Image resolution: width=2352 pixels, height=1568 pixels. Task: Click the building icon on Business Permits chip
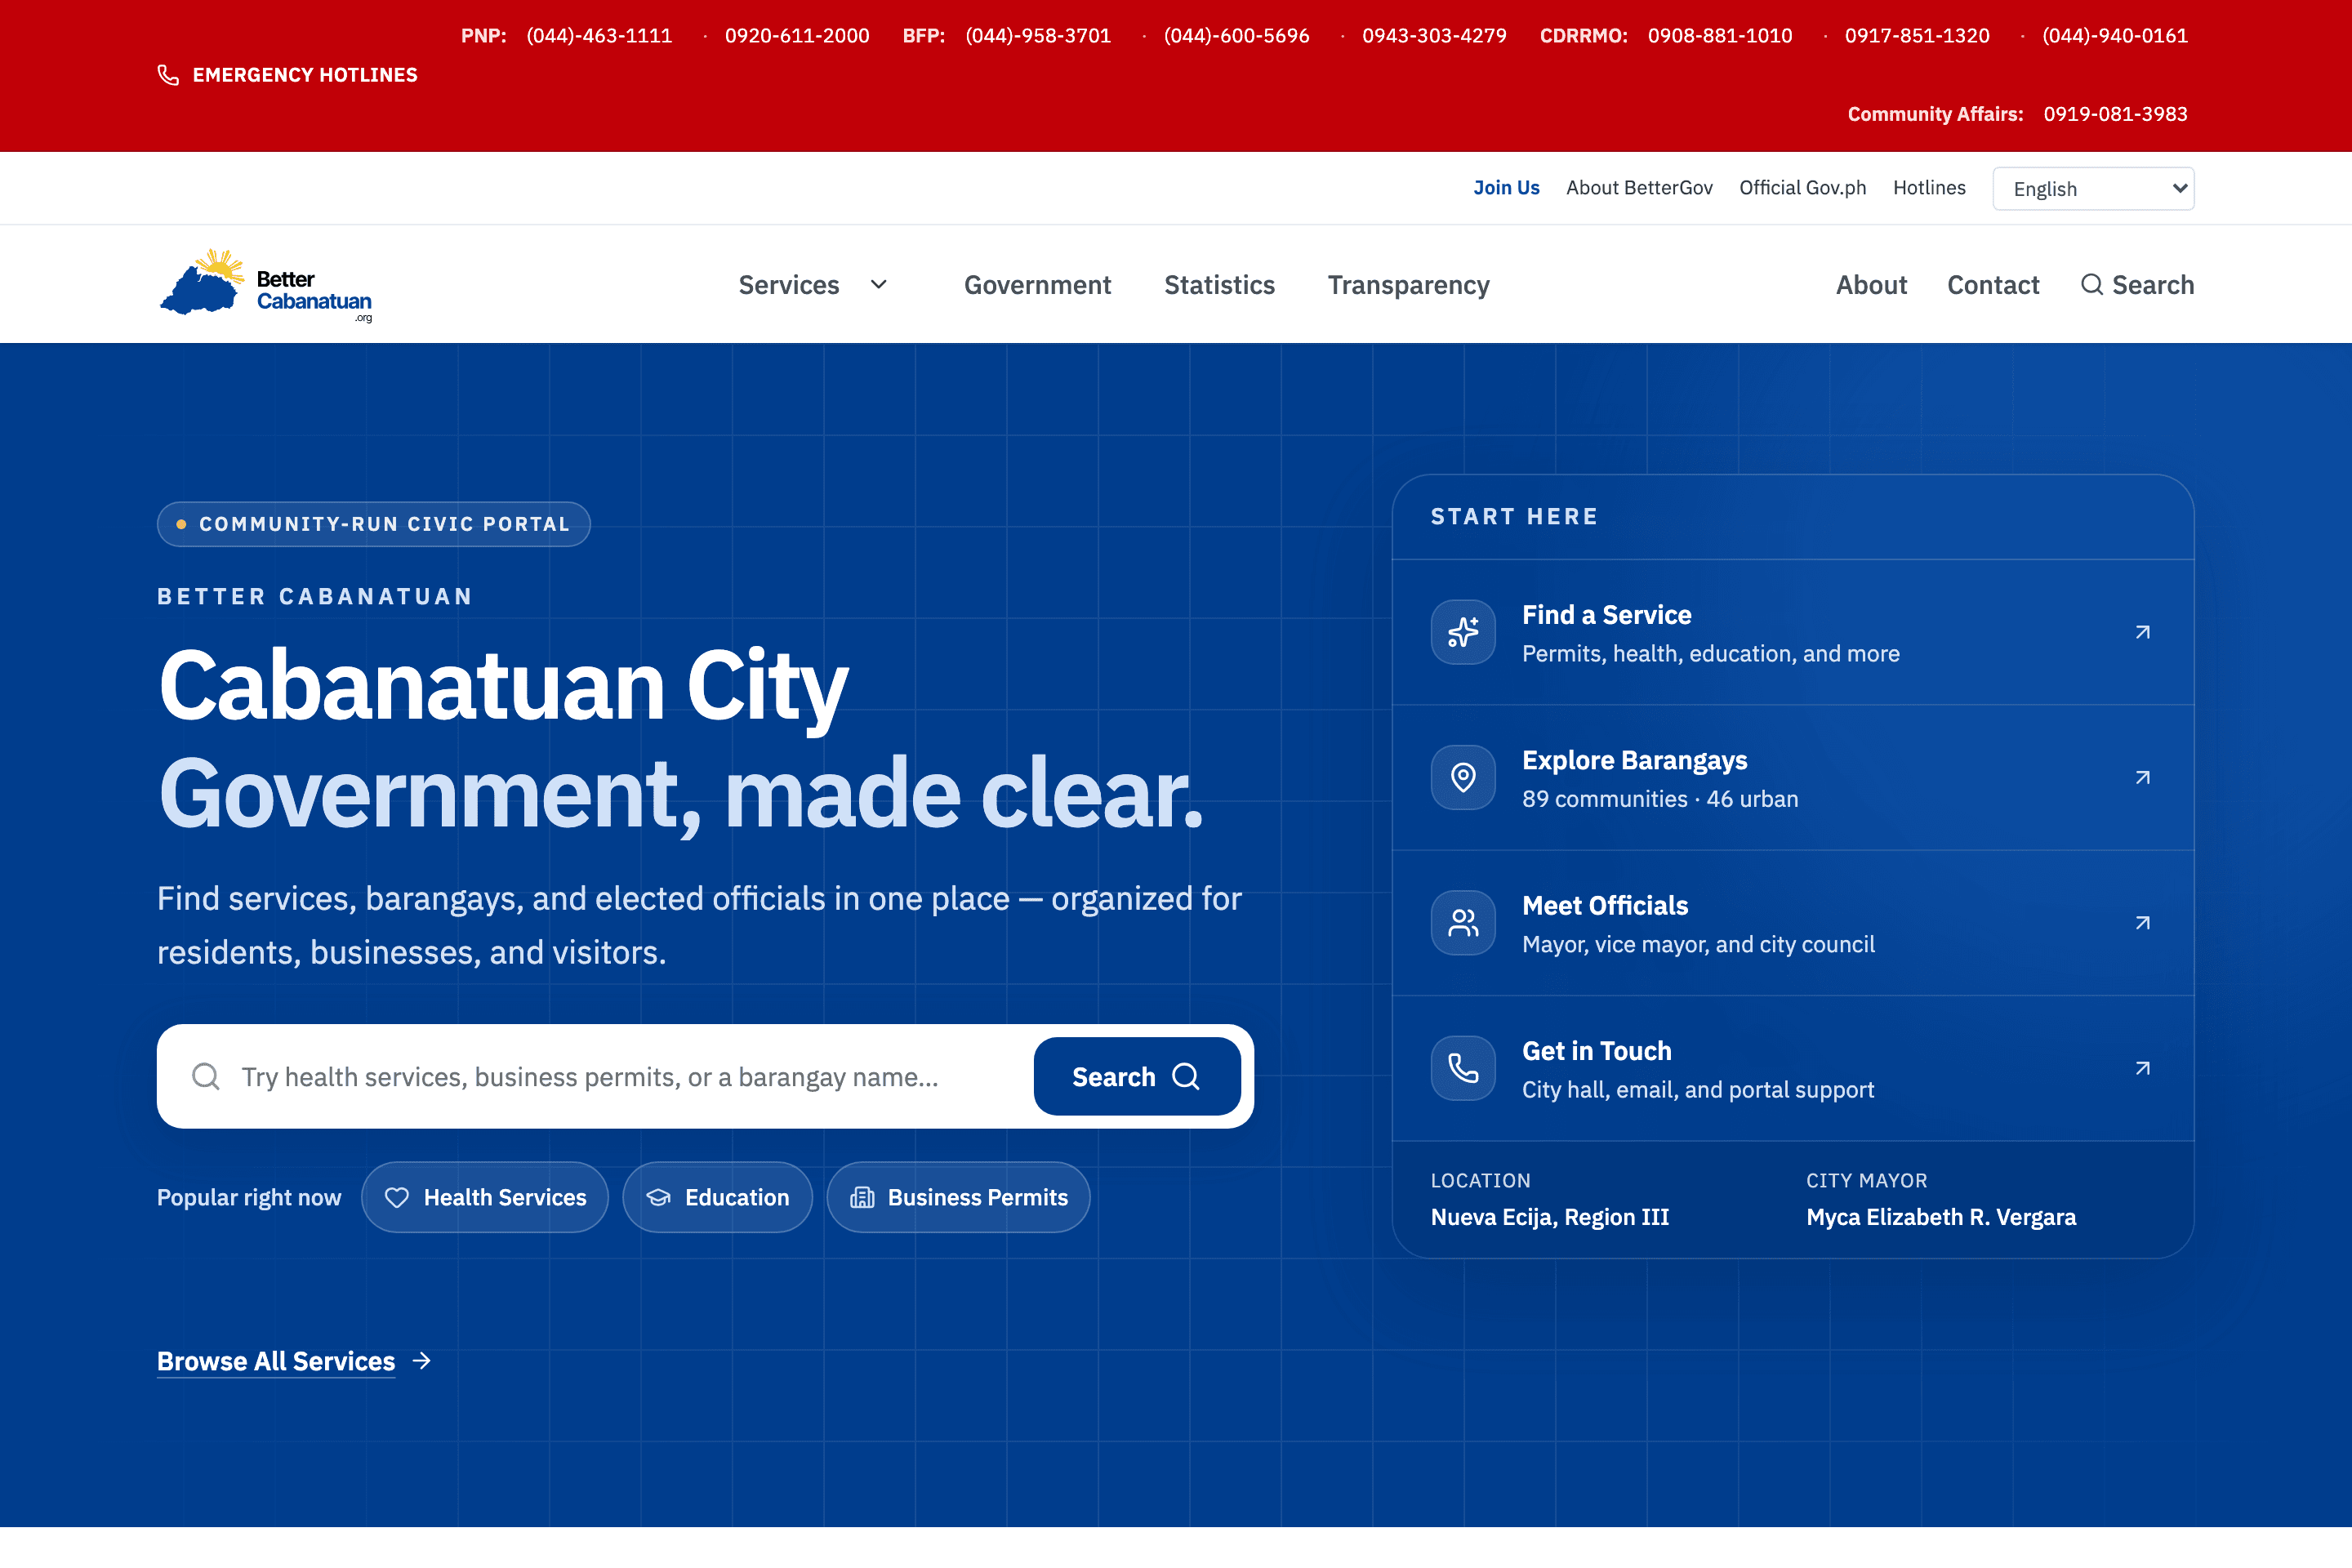tap(862, 1197)
